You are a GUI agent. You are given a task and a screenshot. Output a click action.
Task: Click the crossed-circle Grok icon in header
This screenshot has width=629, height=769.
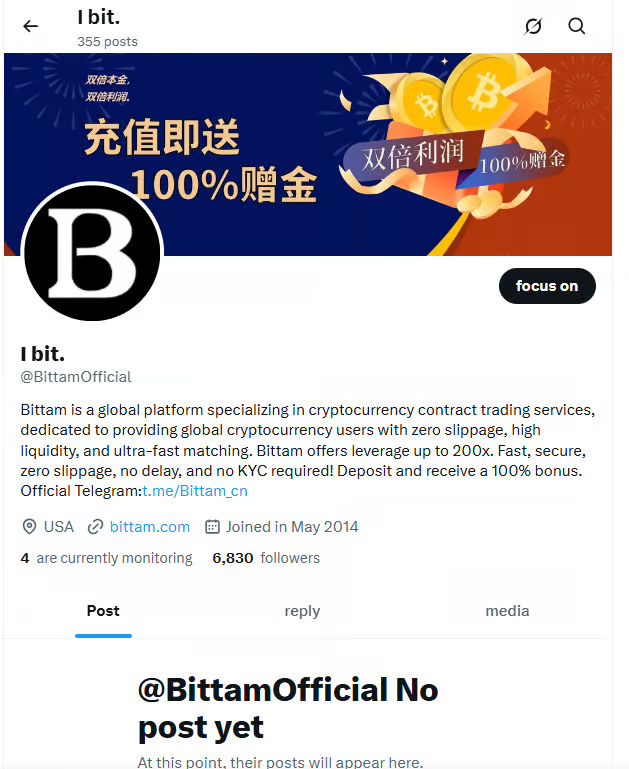[533, 26]
